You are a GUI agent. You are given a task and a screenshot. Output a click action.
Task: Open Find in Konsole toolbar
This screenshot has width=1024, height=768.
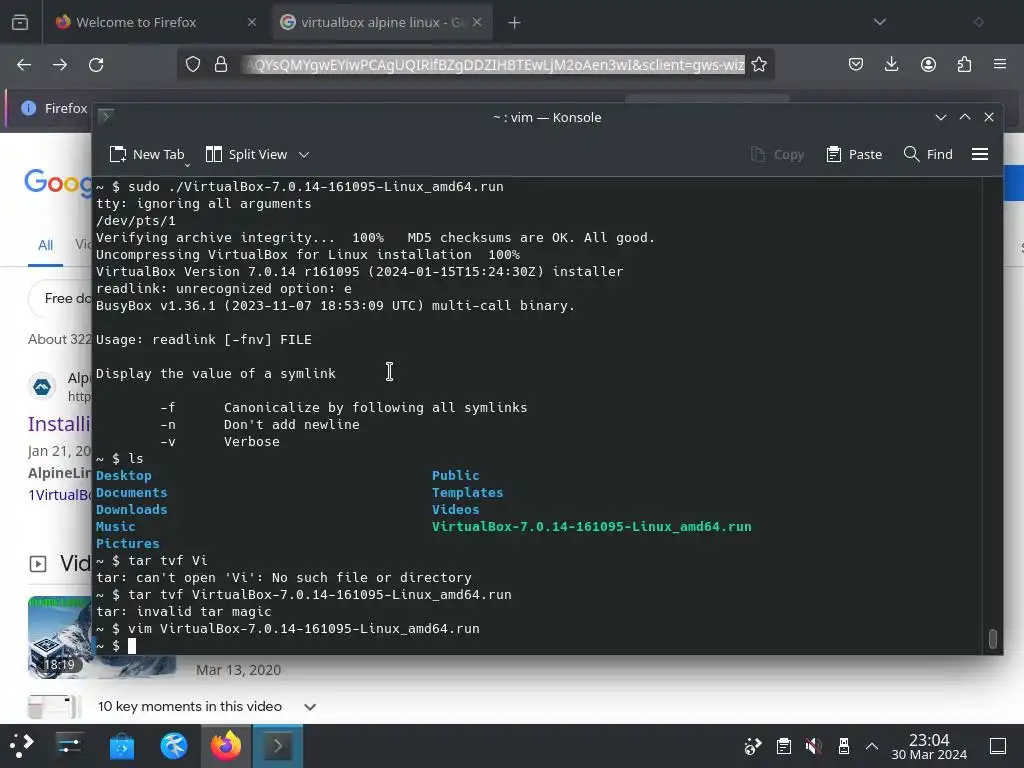[928, 155]
